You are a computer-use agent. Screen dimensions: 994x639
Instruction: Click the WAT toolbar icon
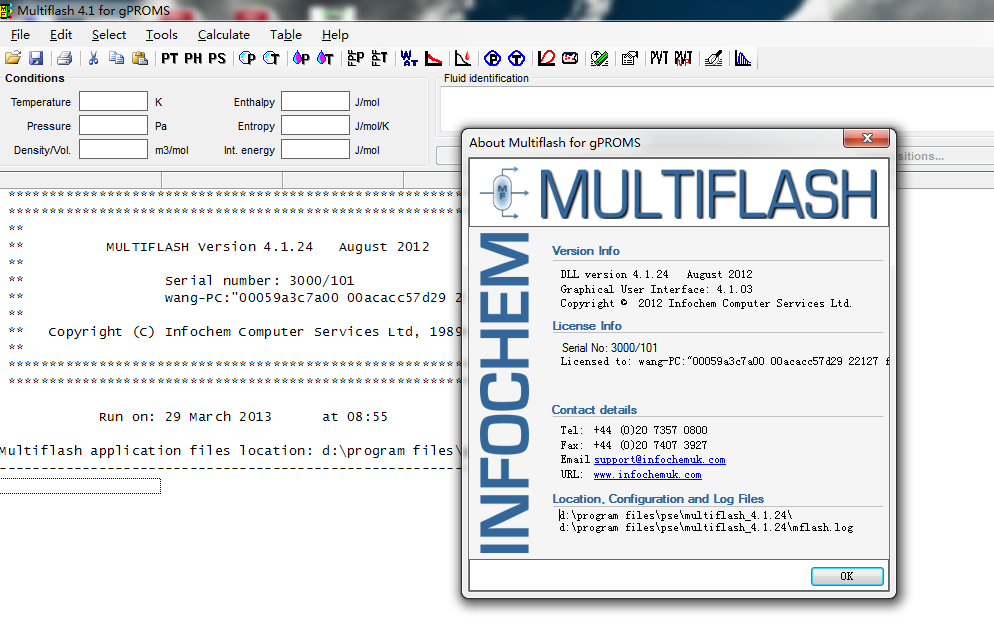(x=409, y=58)
